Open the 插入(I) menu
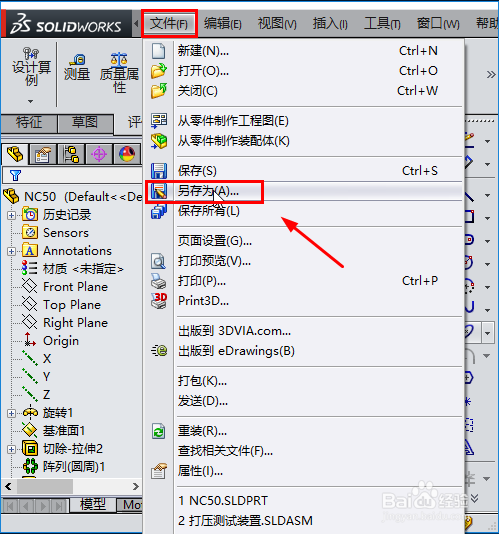This screenshot has width=499, height=534. [330, 23]
